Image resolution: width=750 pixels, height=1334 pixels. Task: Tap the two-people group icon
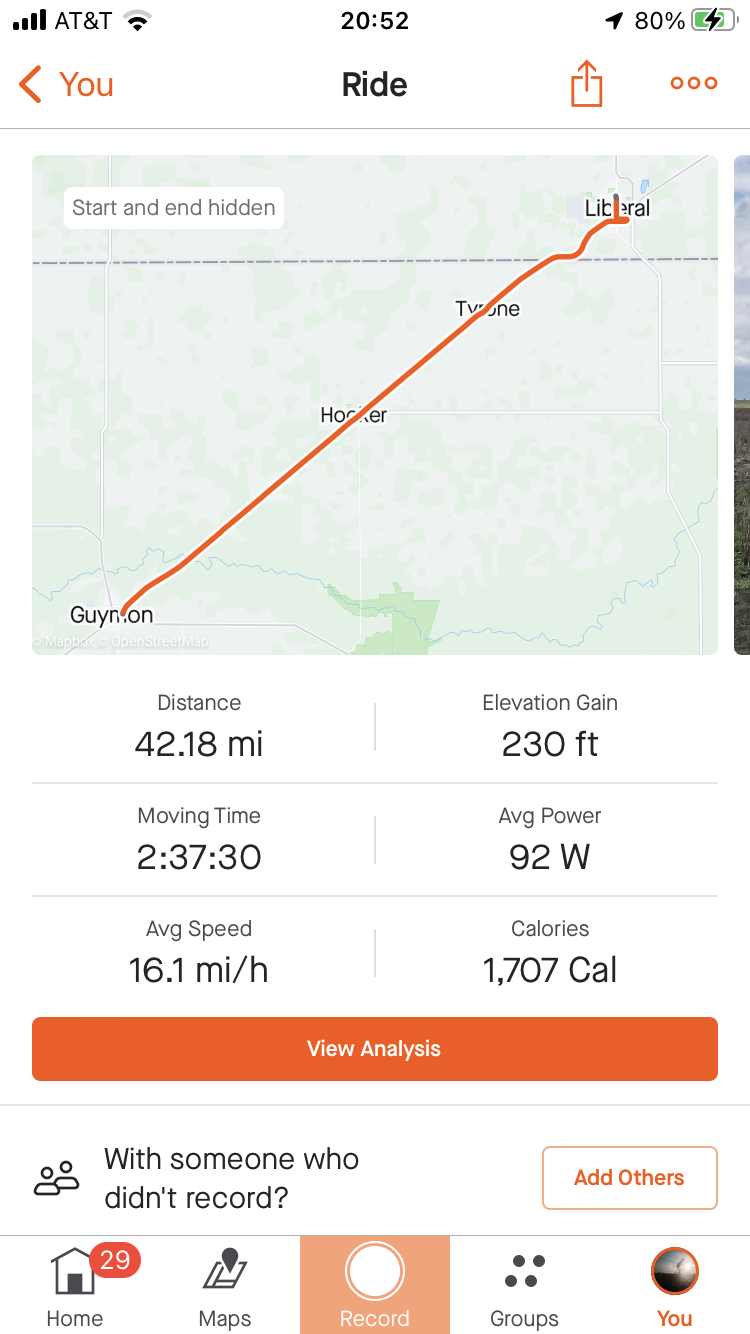tap(56, 1178)
